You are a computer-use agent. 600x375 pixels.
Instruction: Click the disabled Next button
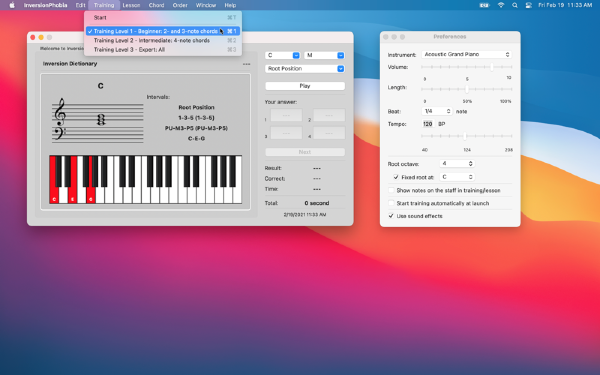tap(305, 152)
